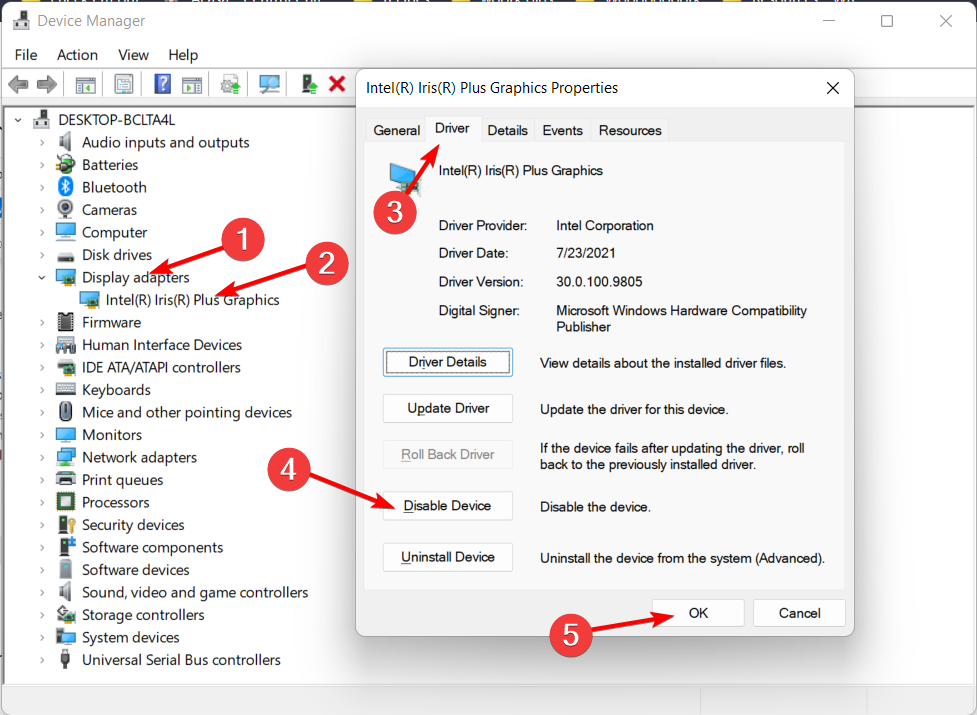The image size is (977, 715).
Task: Switch to the Events tab
Action: (563, 130)
